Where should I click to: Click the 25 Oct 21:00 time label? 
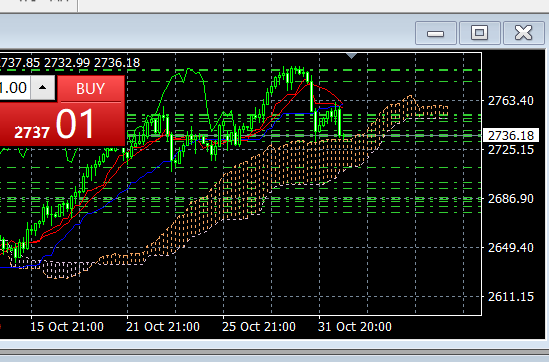(259, 327)
